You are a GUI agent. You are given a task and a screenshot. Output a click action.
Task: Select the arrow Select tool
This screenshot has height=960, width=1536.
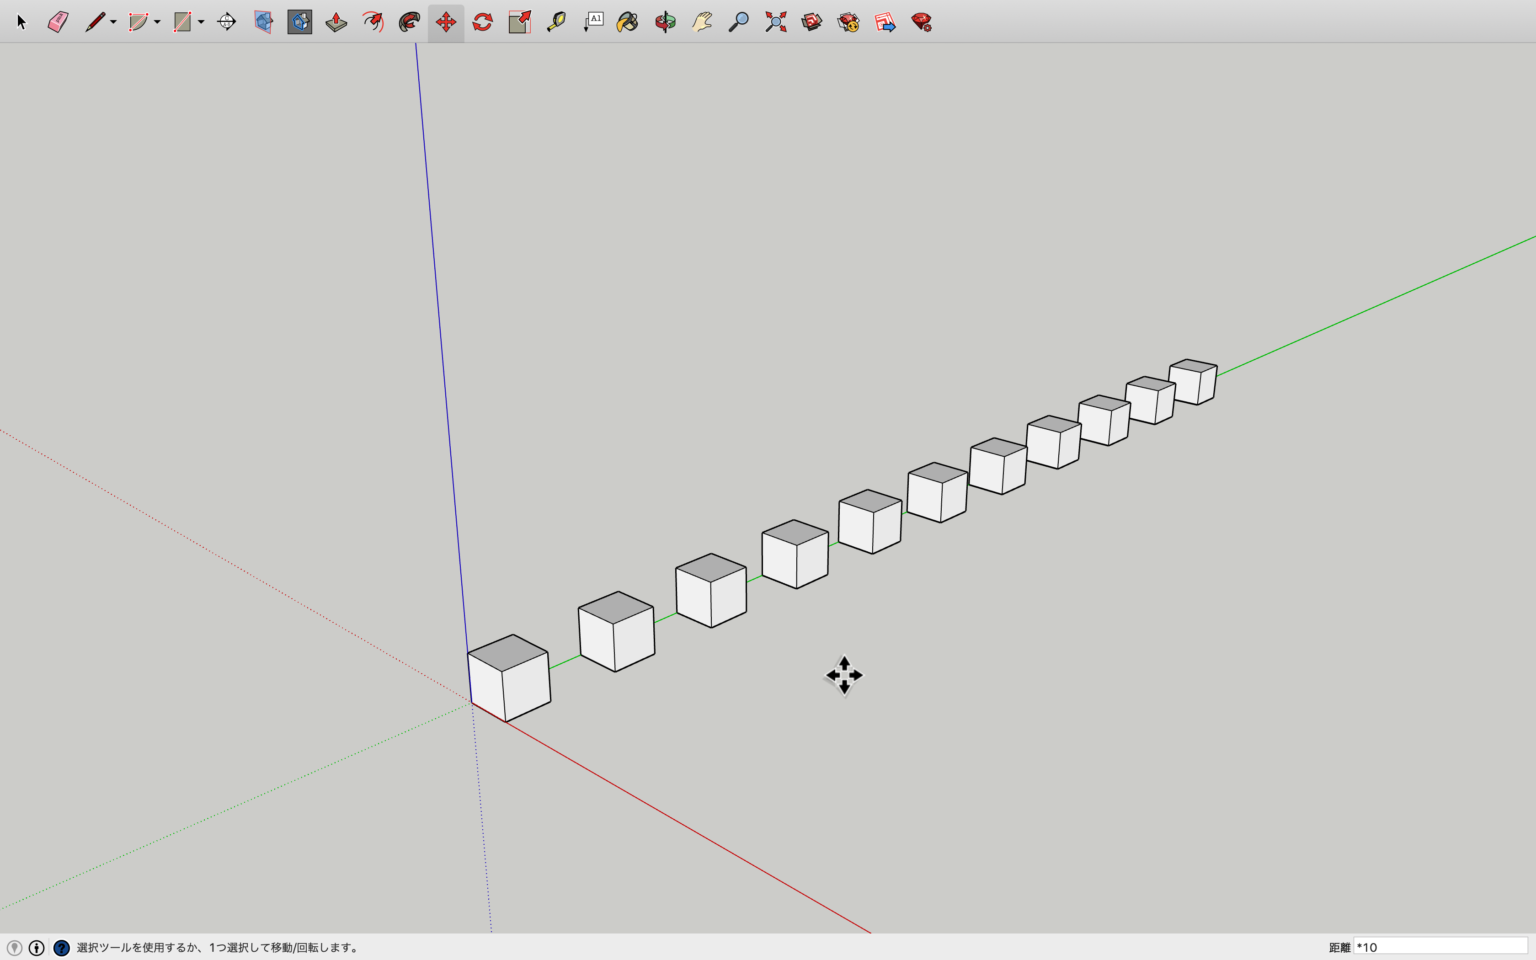[21, 22]
